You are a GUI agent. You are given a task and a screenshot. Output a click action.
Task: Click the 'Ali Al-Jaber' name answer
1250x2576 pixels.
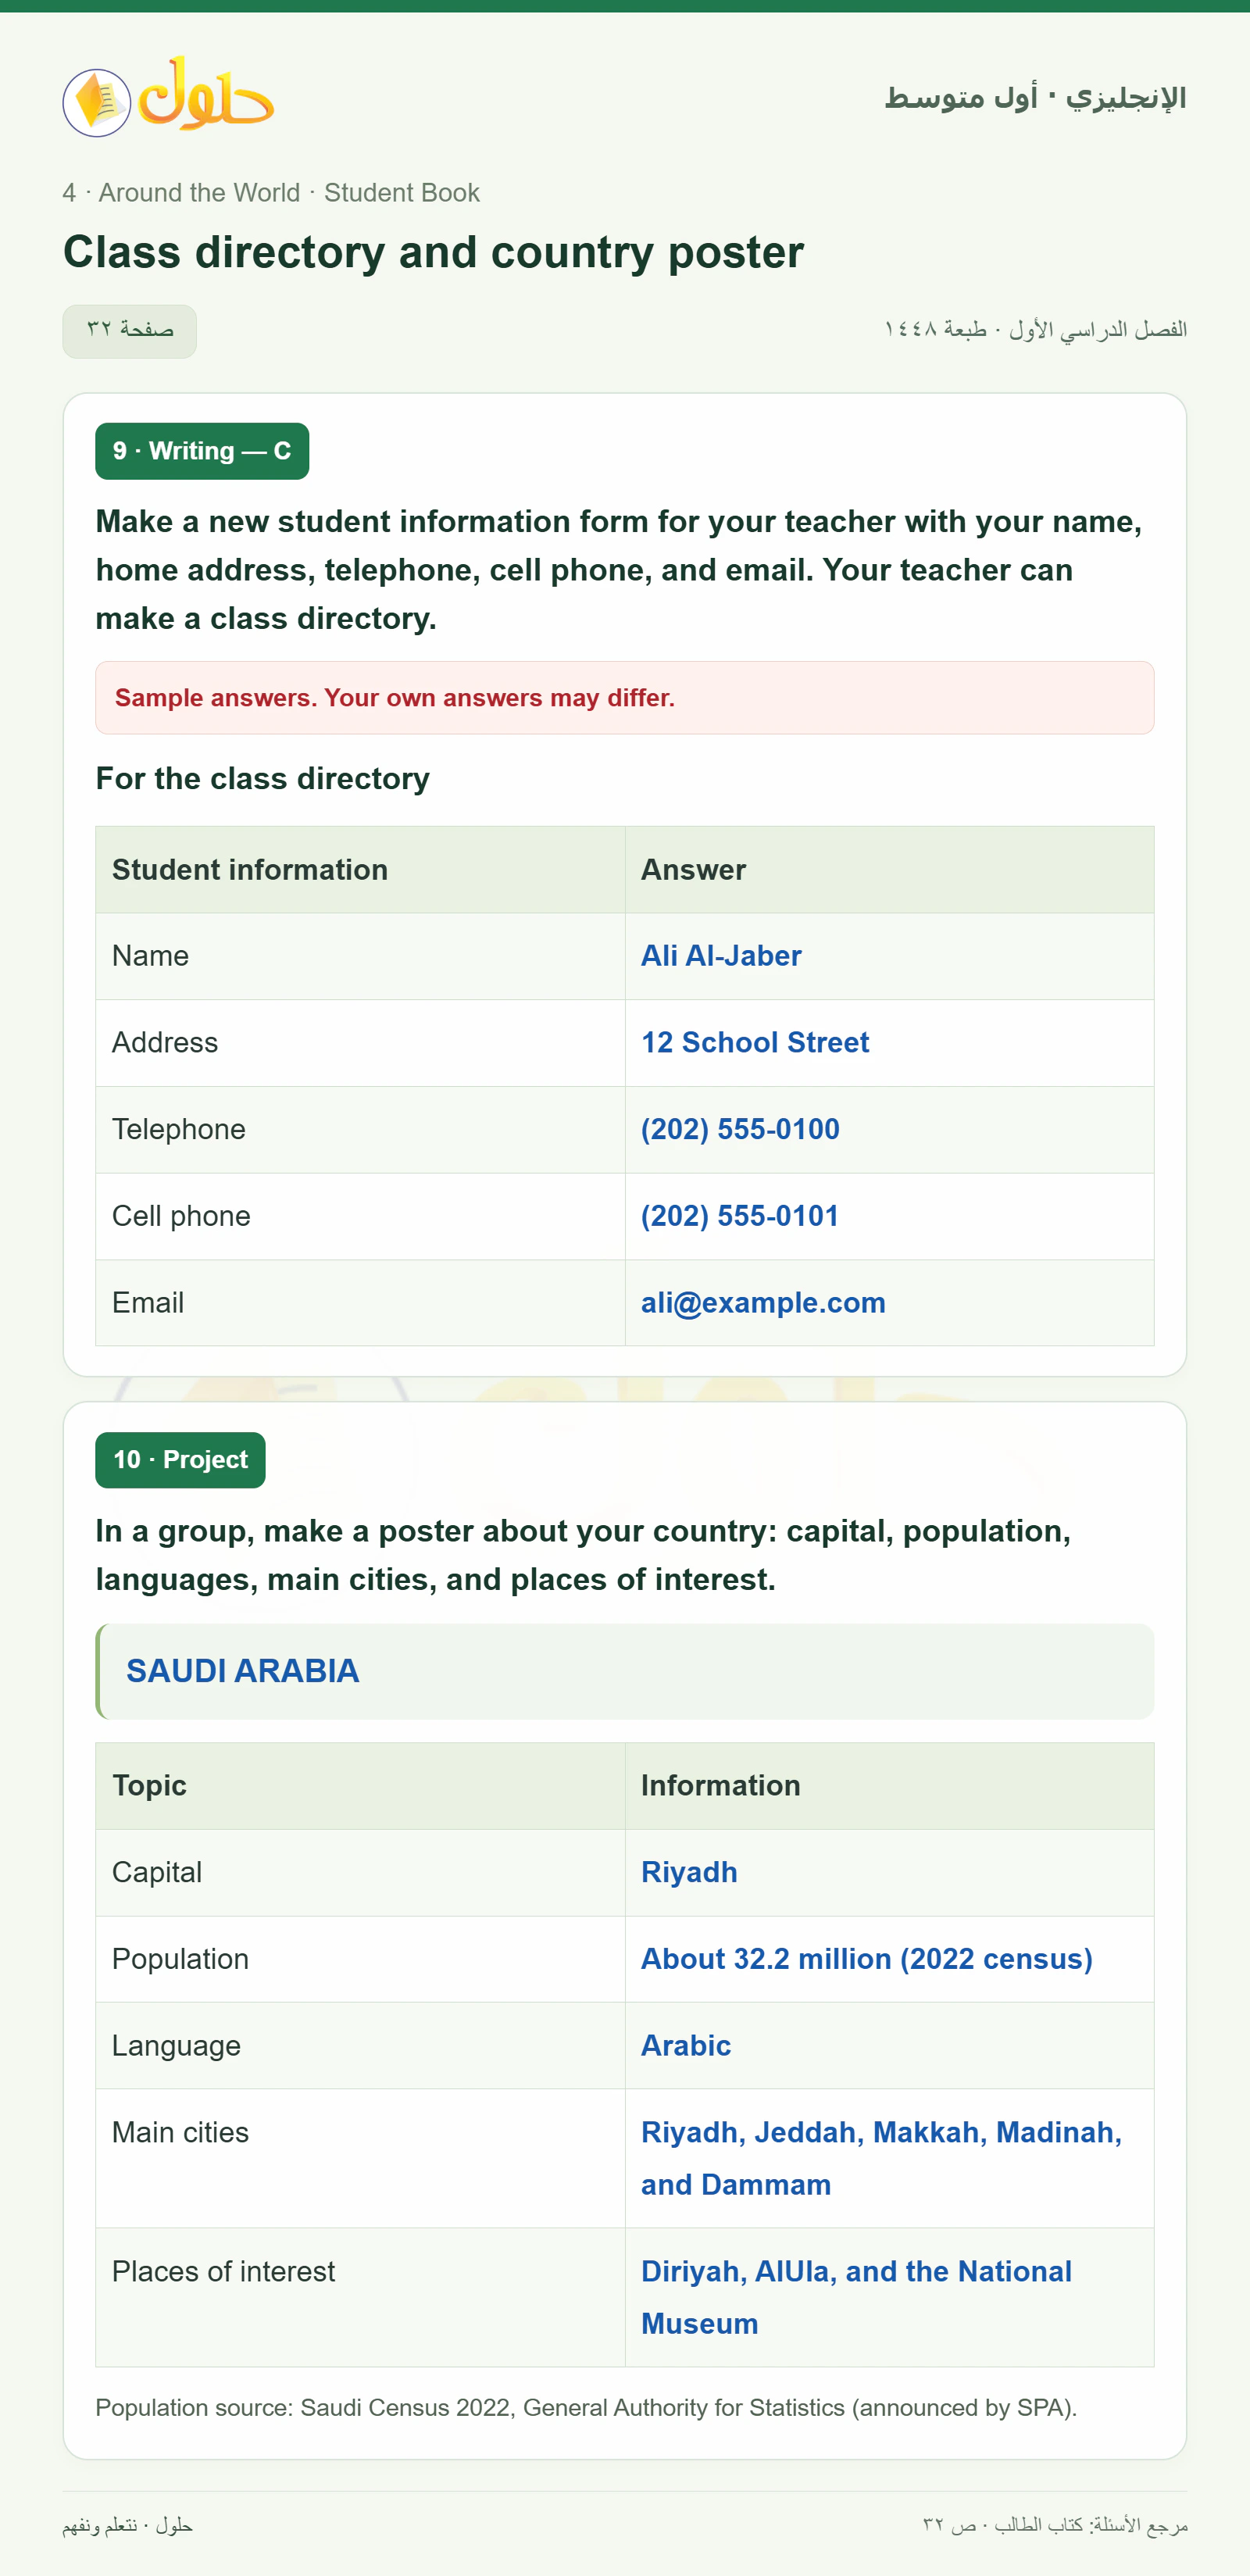[721, 956]
